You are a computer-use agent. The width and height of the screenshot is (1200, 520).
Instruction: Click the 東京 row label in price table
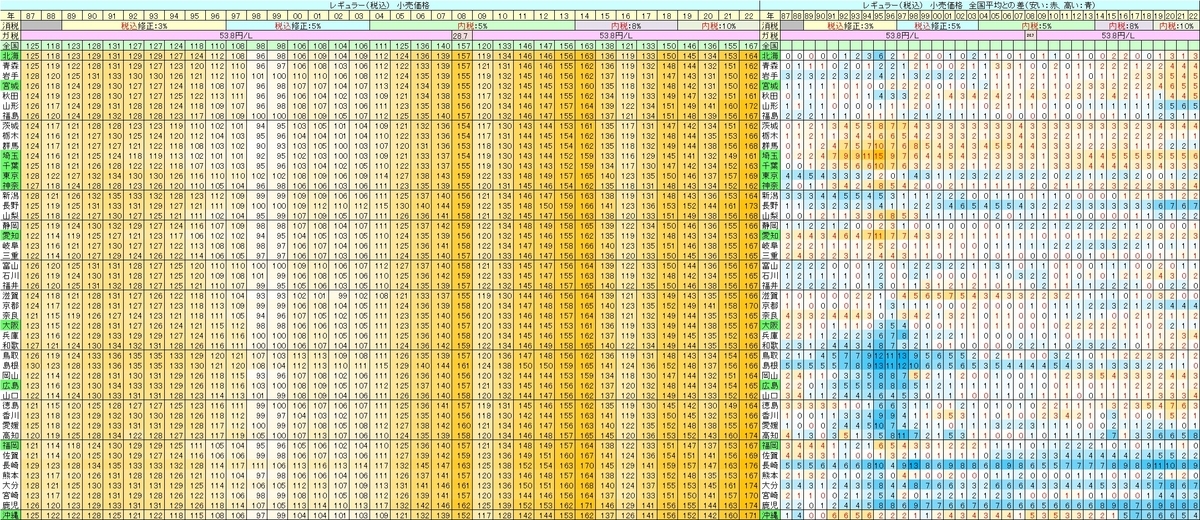tap(11, 176)
